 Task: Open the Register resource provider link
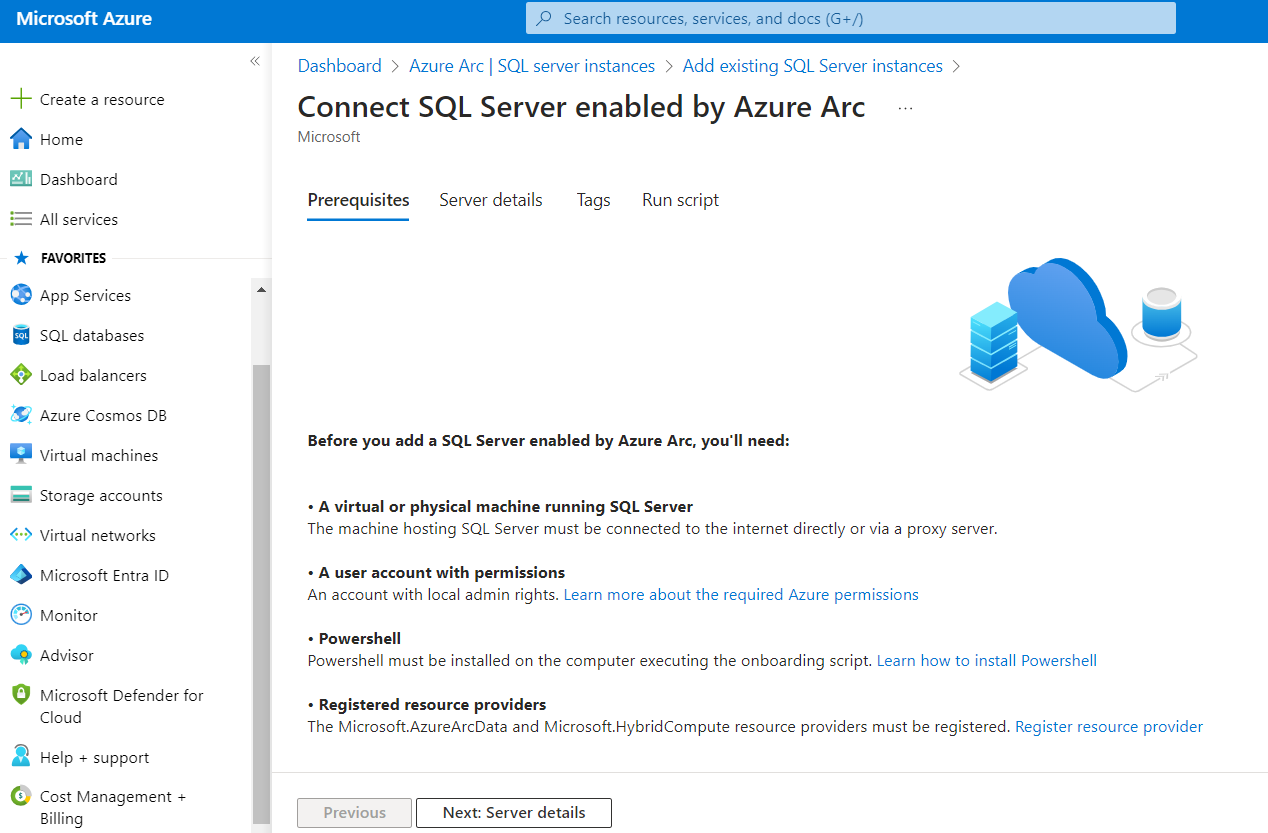pyautogui.click(x=1108, y=727)
